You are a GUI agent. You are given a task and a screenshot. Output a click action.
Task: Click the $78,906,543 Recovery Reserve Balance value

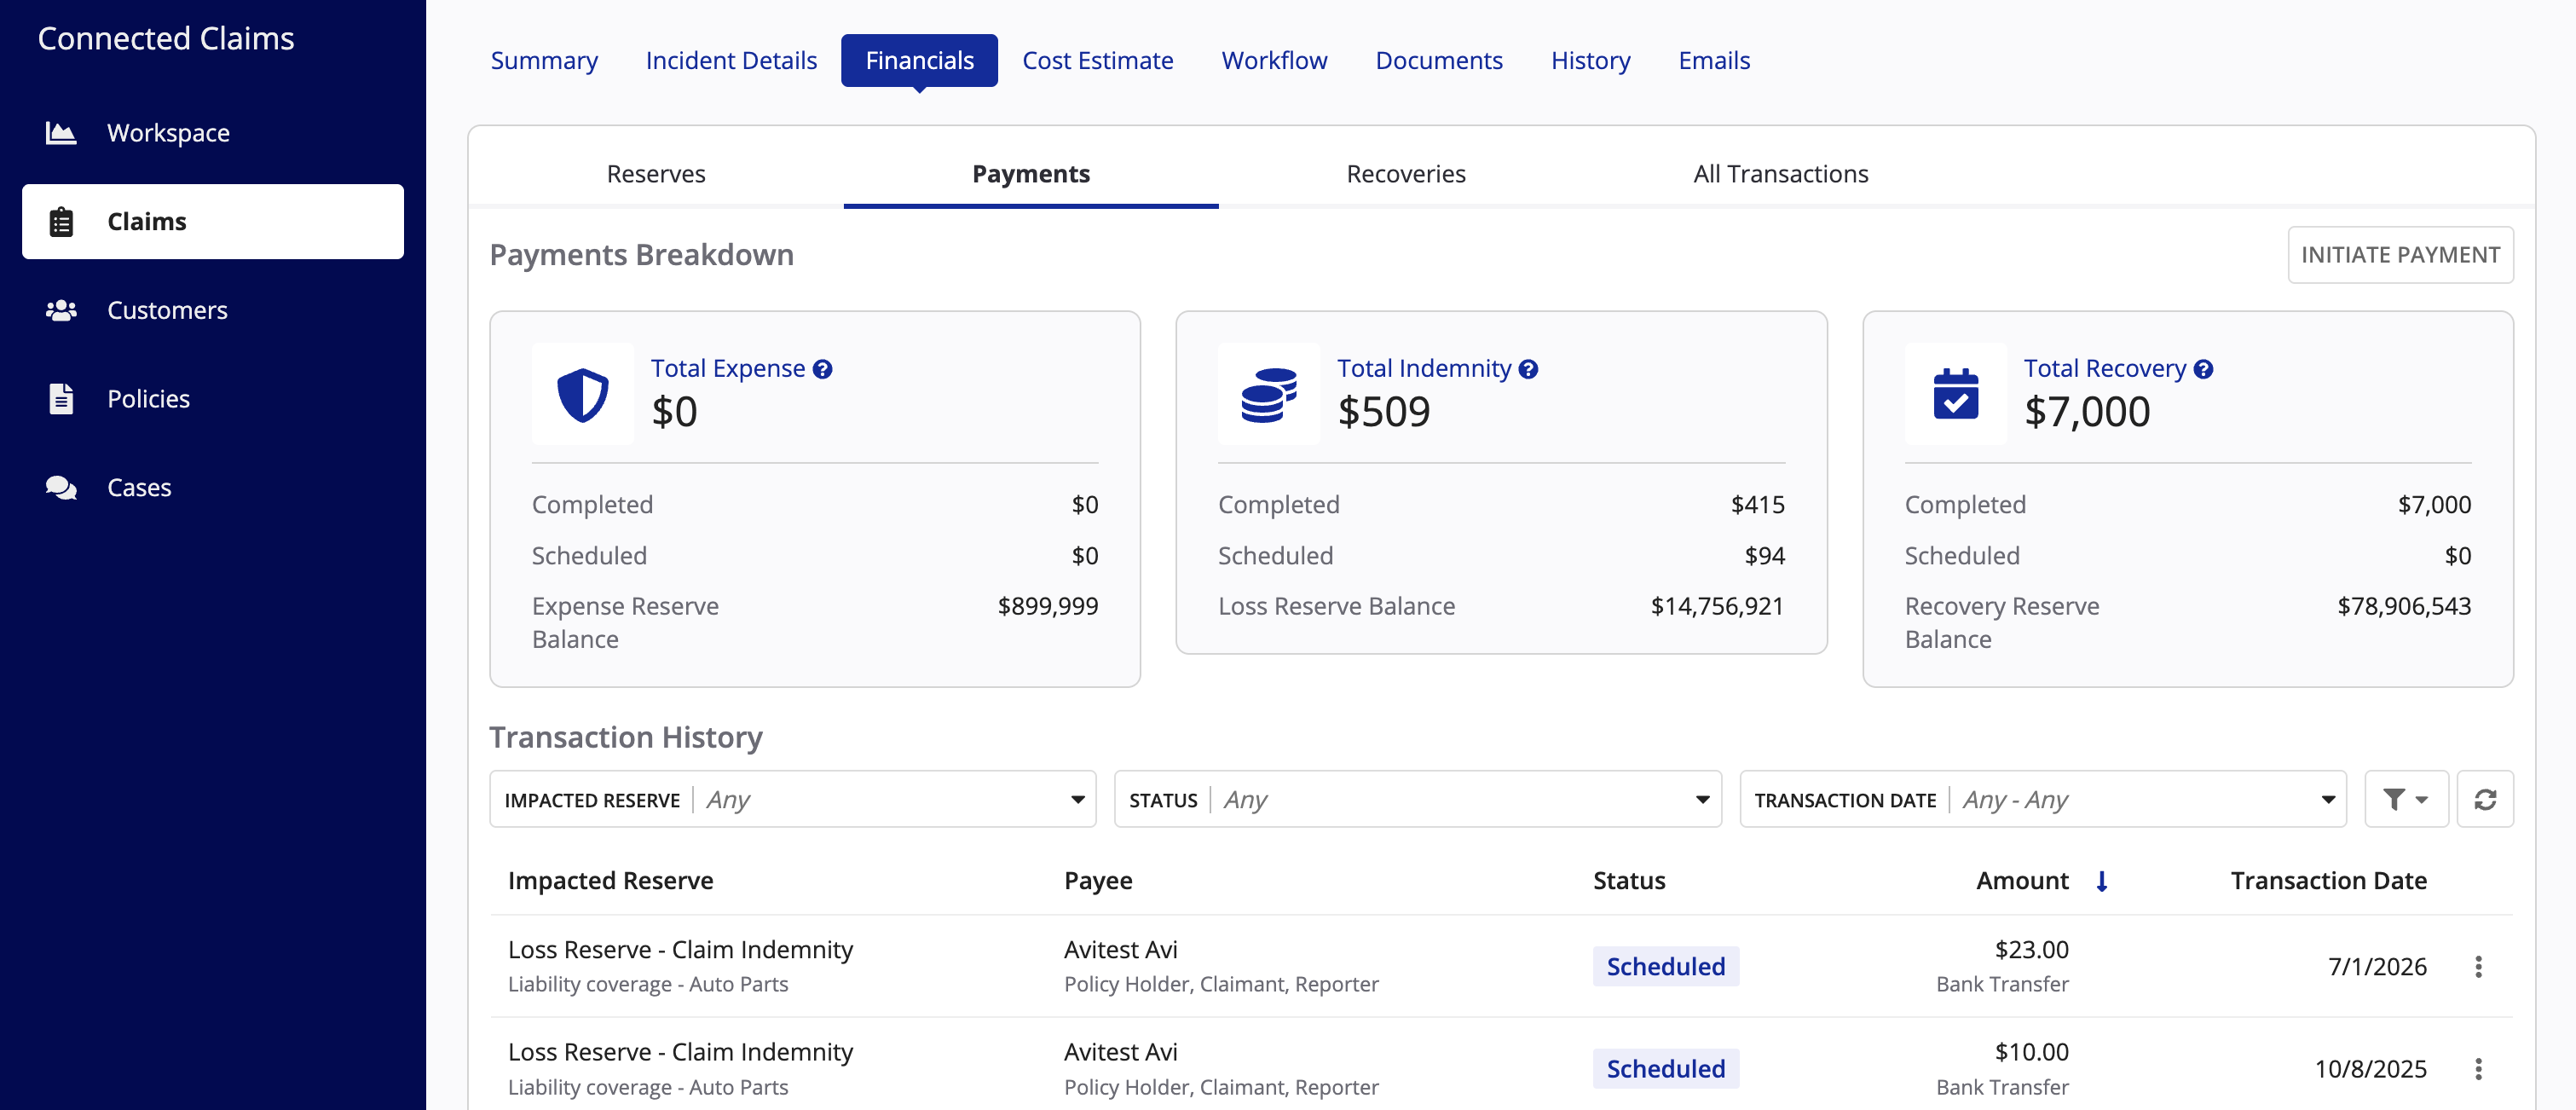(x=2404, y=606)
